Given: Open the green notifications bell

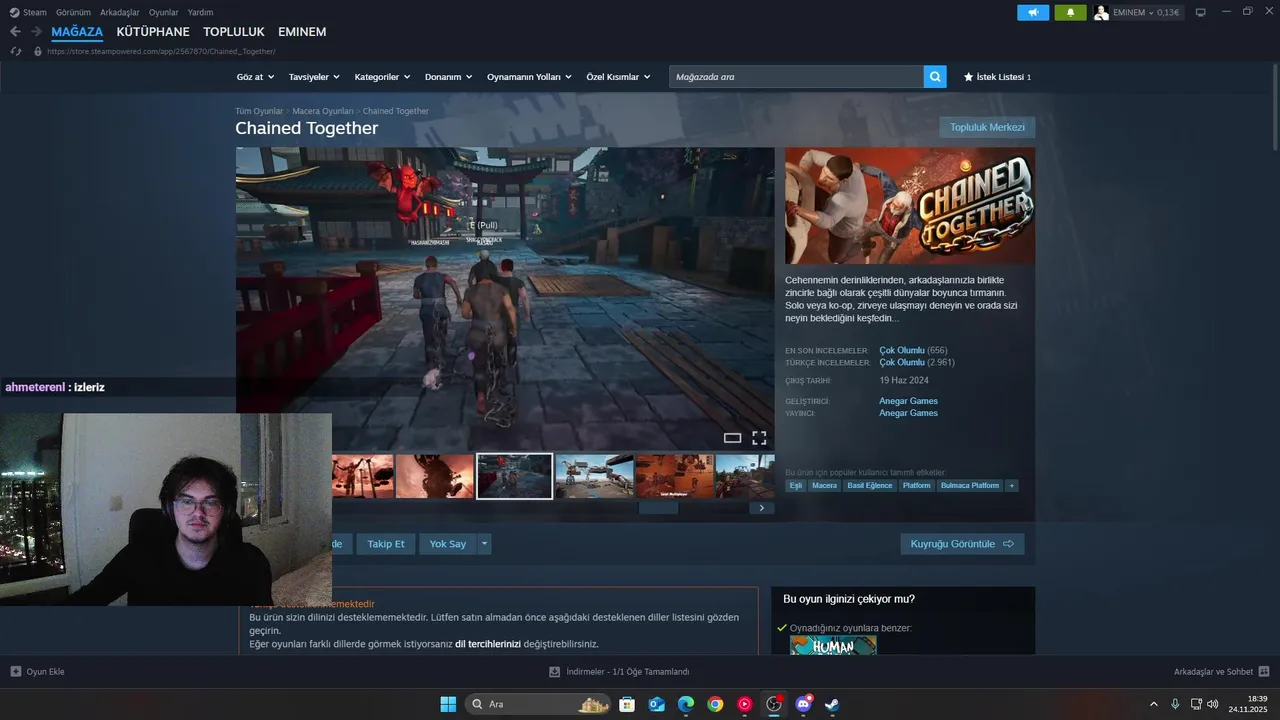Looking at the screenshot, I should 1070,12.
